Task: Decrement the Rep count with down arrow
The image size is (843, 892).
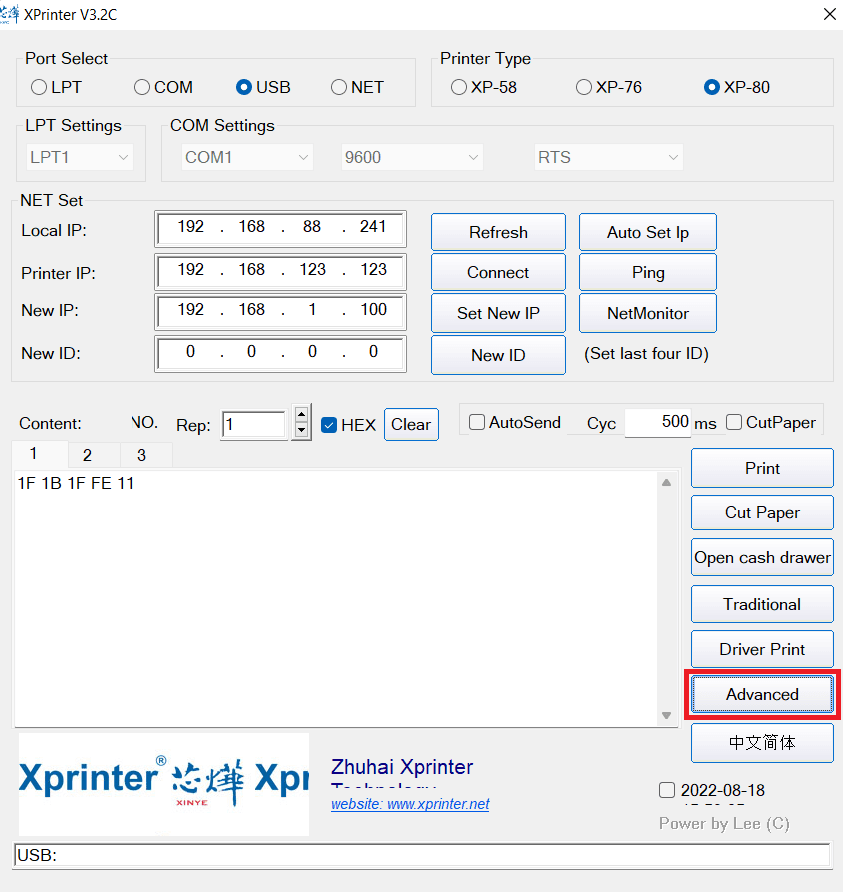Action: [x=301, y=431]
